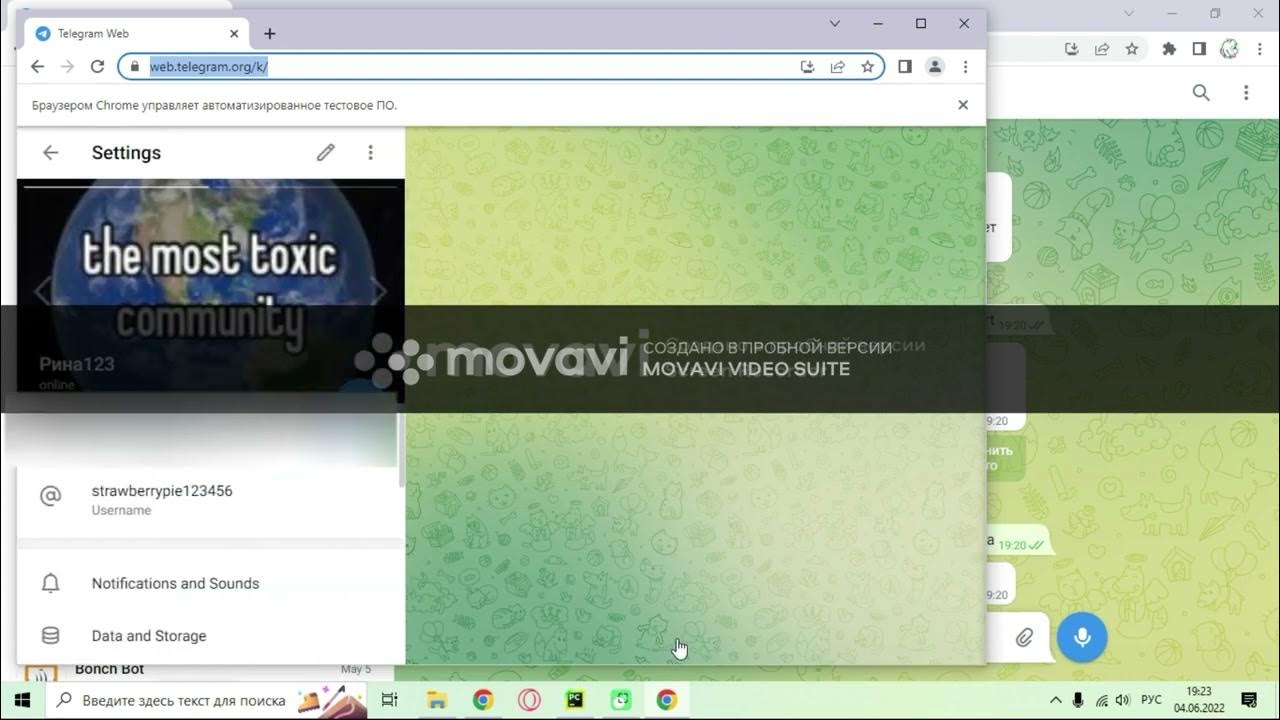Click the microphone record button in back window
This screenshot has width=1280, height=720.
[x=1082, y=637]
